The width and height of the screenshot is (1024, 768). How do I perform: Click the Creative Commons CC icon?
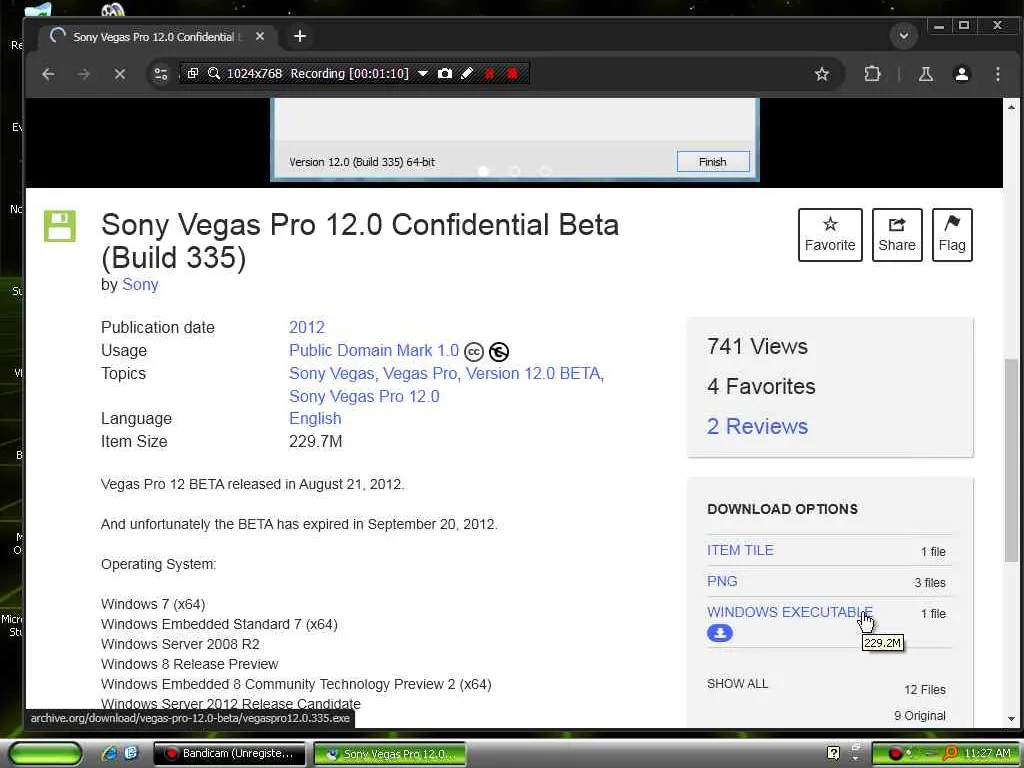pos(473,352)
